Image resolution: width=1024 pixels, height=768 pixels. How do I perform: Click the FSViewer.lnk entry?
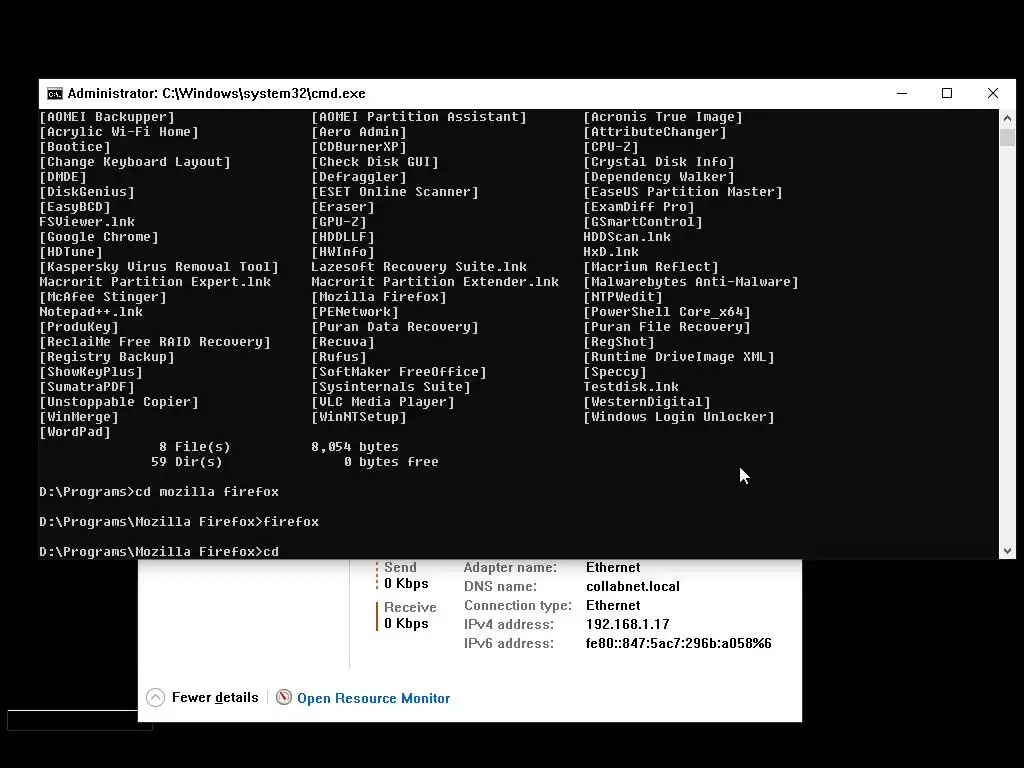point(87,222)
